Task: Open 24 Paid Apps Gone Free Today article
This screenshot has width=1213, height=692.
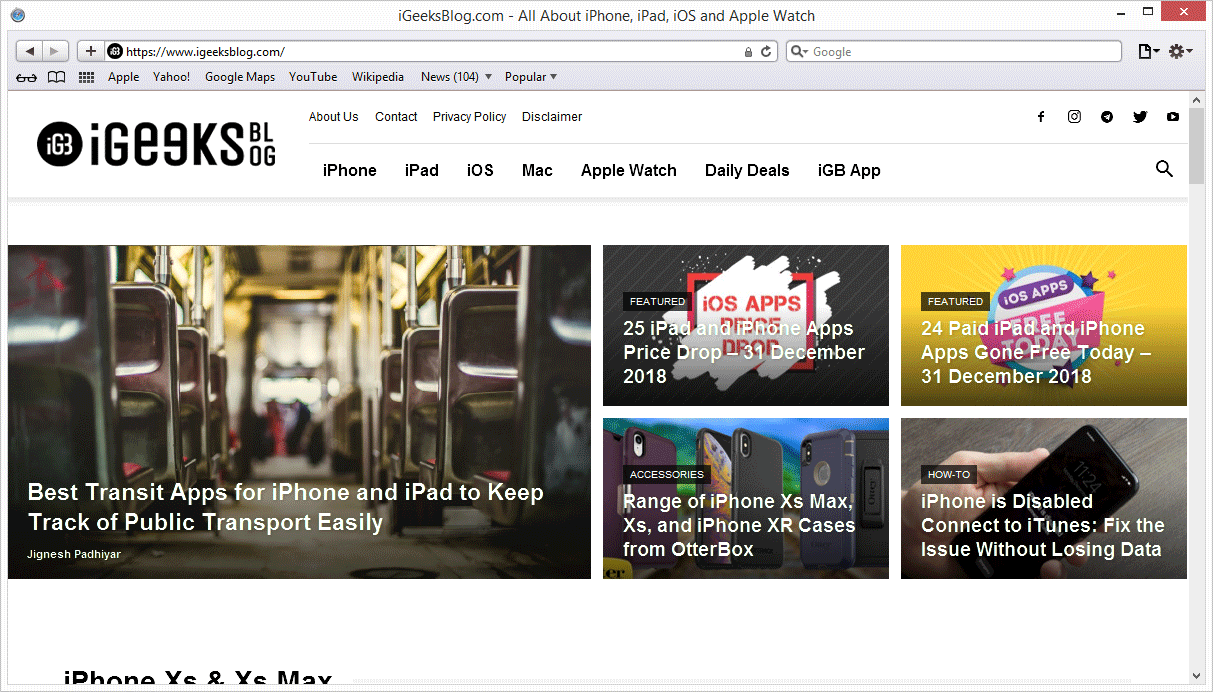Action: tap(1035, 352)
